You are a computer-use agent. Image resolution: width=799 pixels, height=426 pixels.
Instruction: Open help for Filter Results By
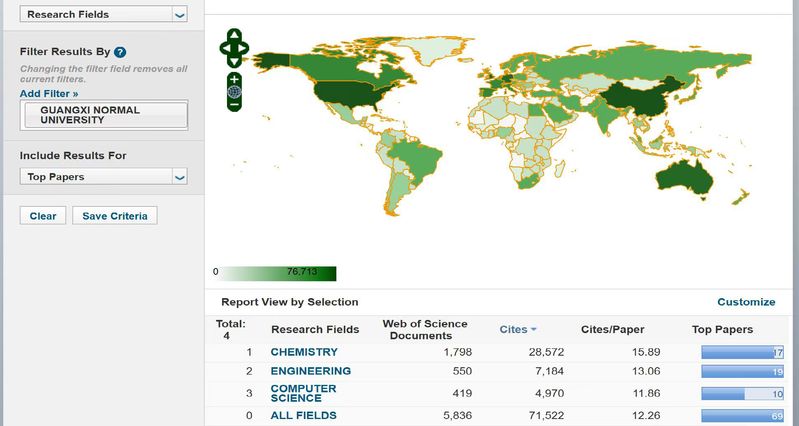pos(120,52)
